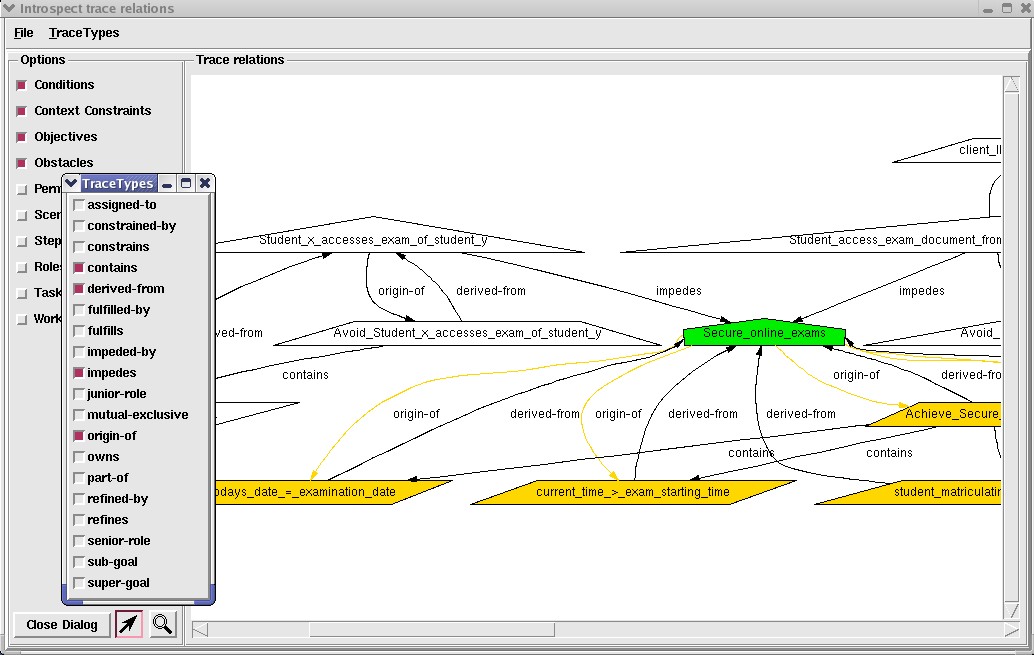Enable the super-goal trace type

(78, 583)
